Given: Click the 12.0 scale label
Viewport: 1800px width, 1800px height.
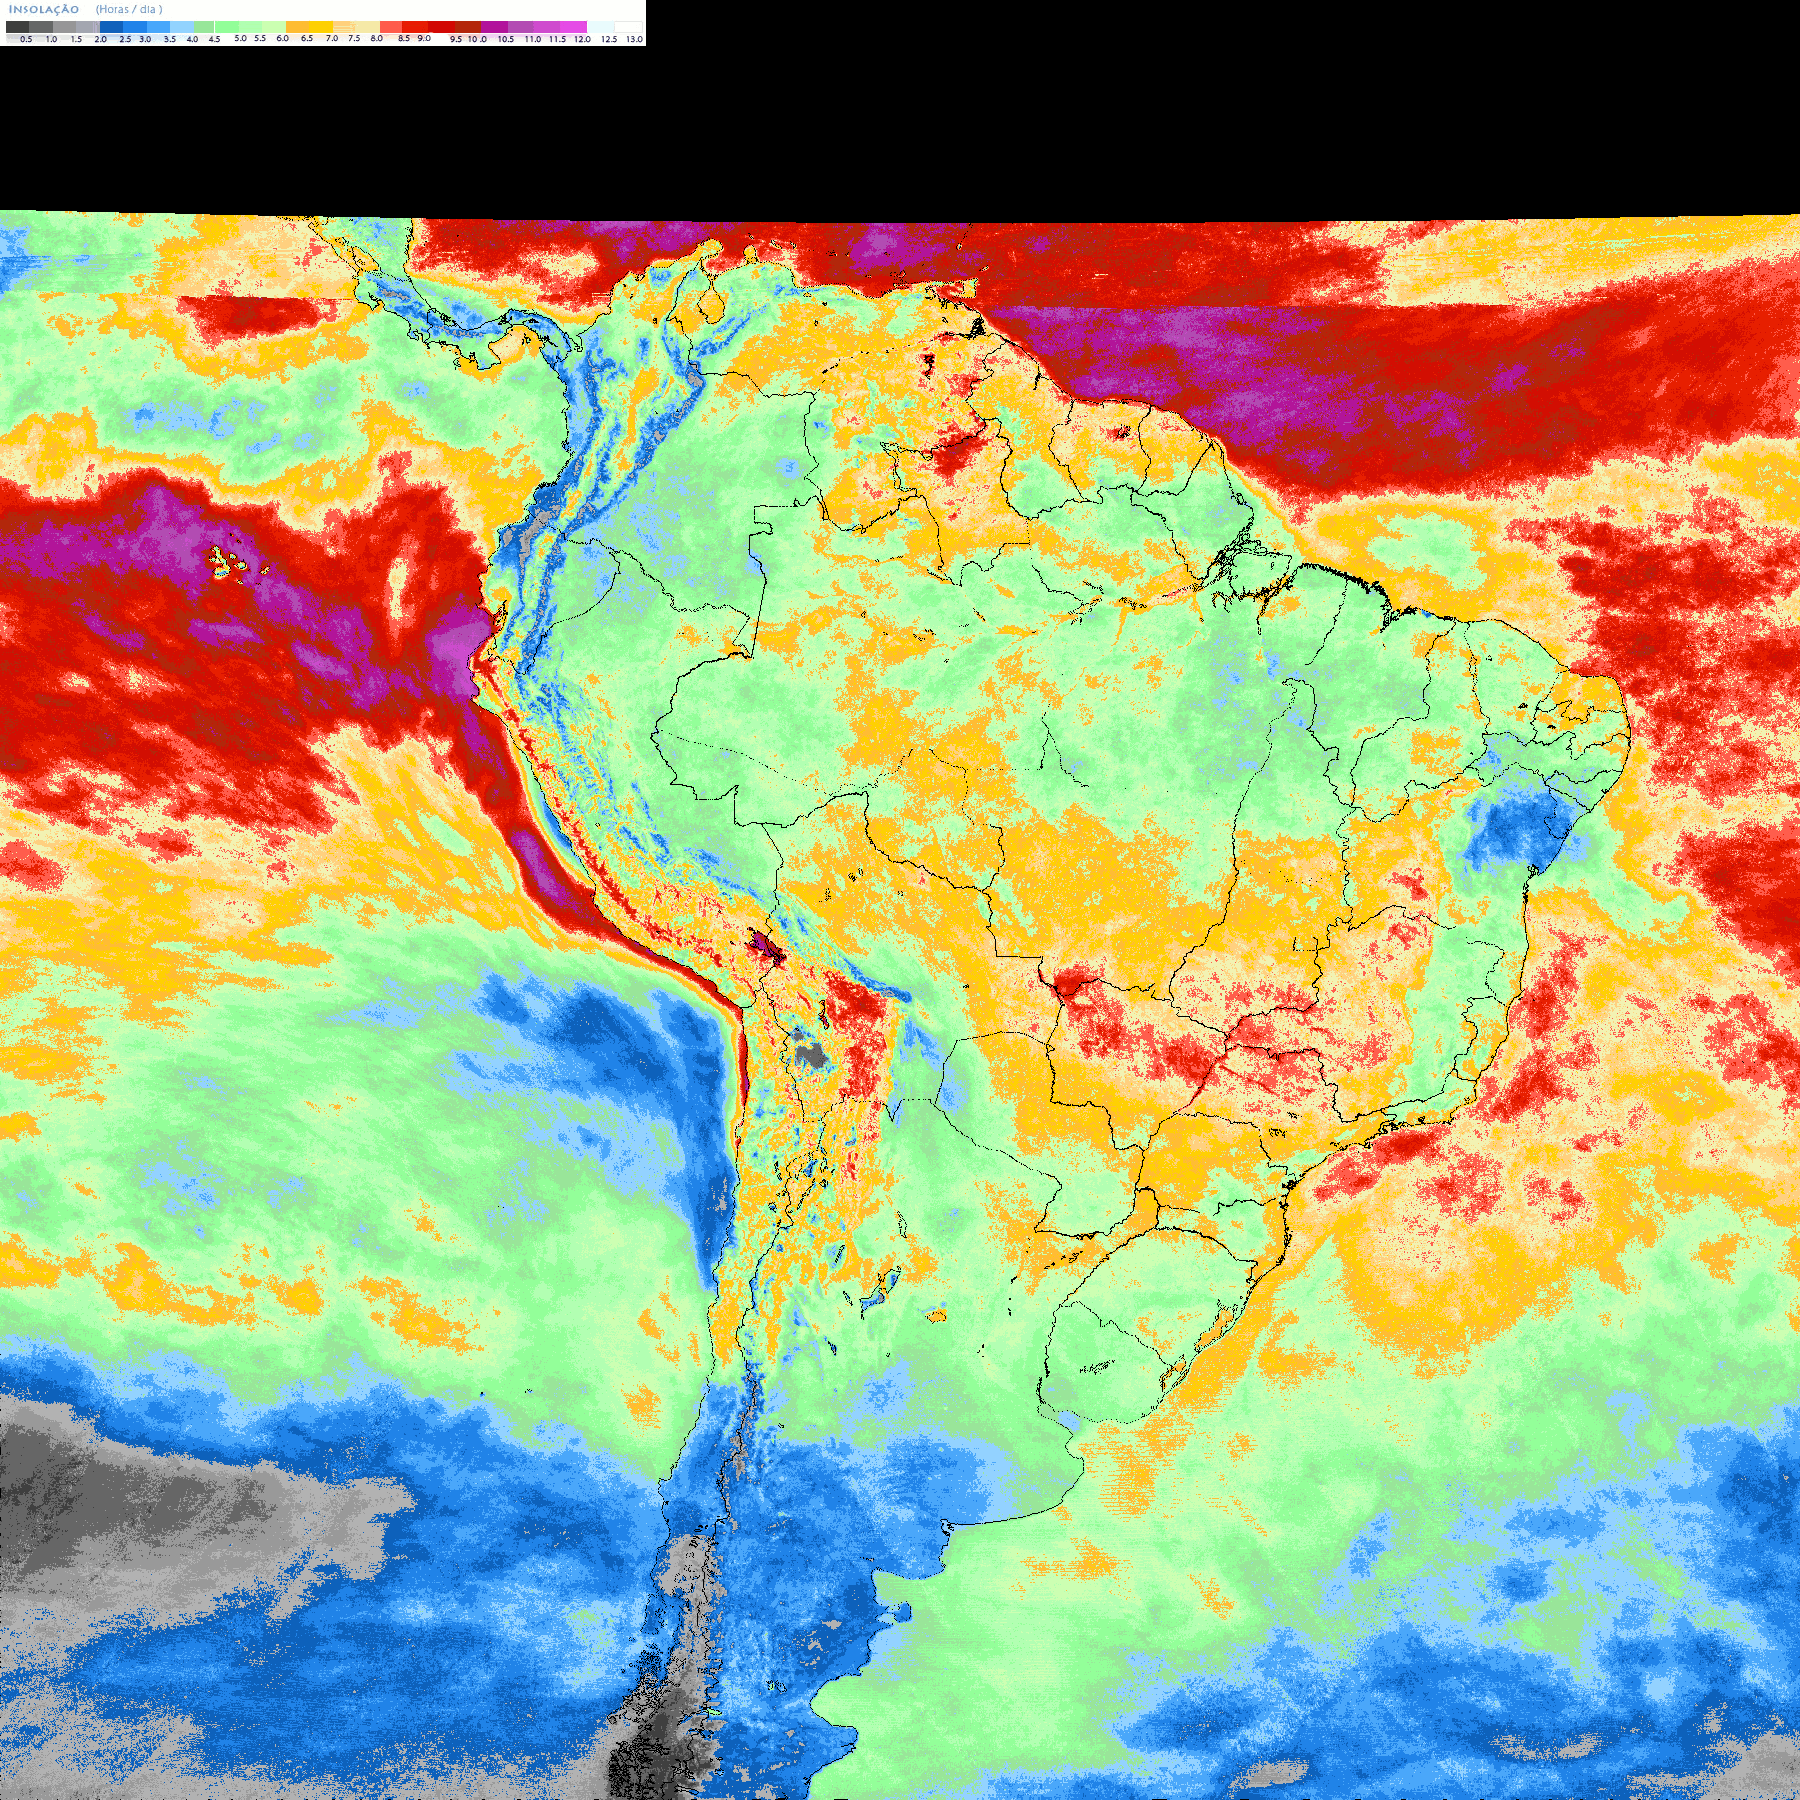Looking at the screenshot, I should 582,39.
